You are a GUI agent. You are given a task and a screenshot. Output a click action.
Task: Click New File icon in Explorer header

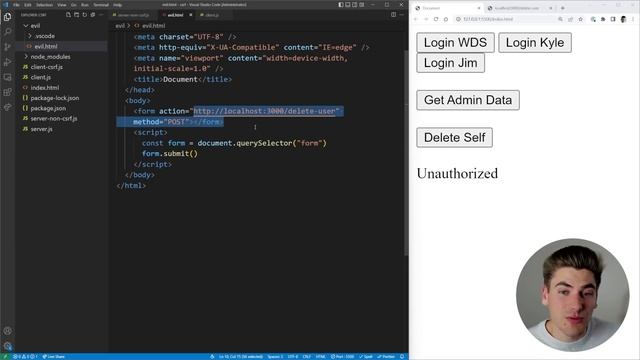point(68,15)
